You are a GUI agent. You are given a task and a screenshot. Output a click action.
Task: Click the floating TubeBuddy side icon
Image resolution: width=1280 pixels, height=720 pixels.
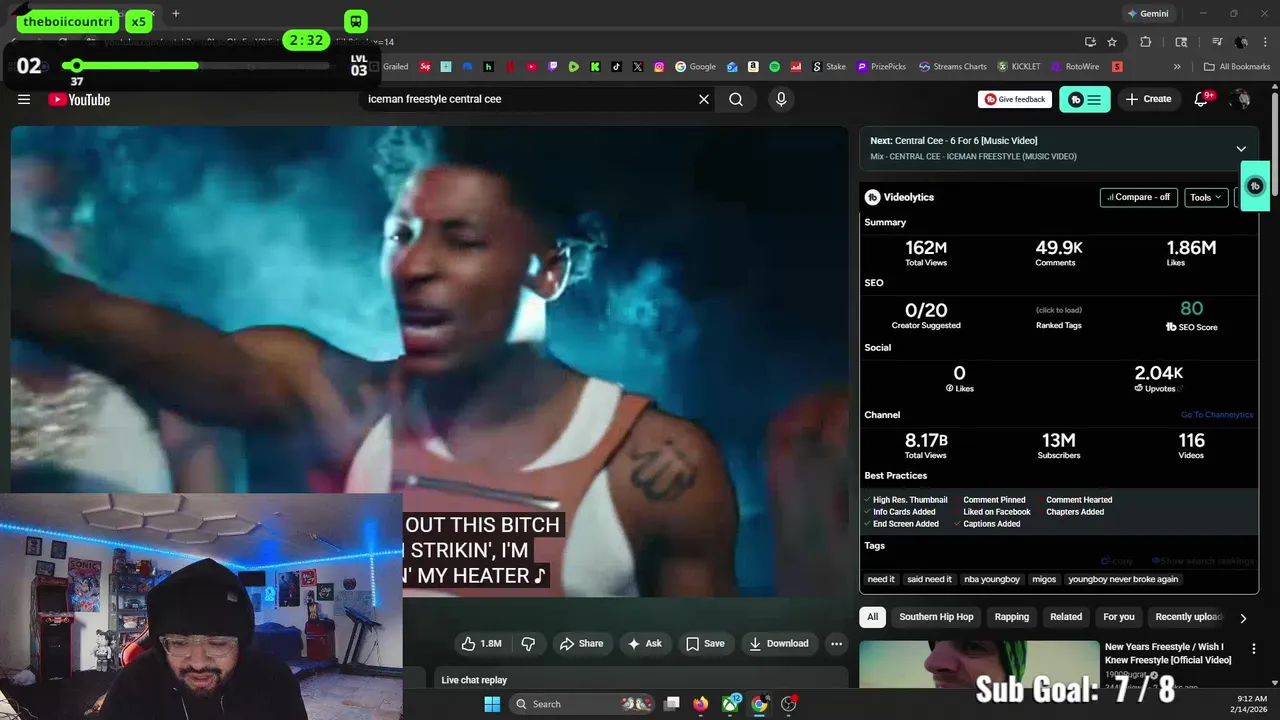1255,186
